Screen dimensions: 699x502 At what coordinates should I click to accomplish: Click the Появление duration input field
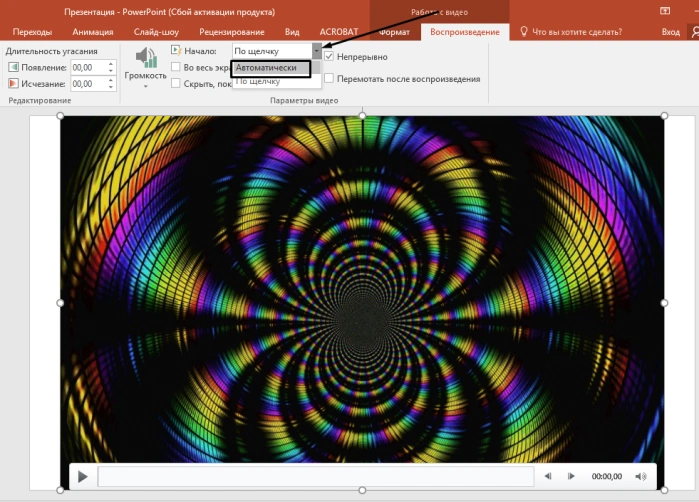point(89,67)
